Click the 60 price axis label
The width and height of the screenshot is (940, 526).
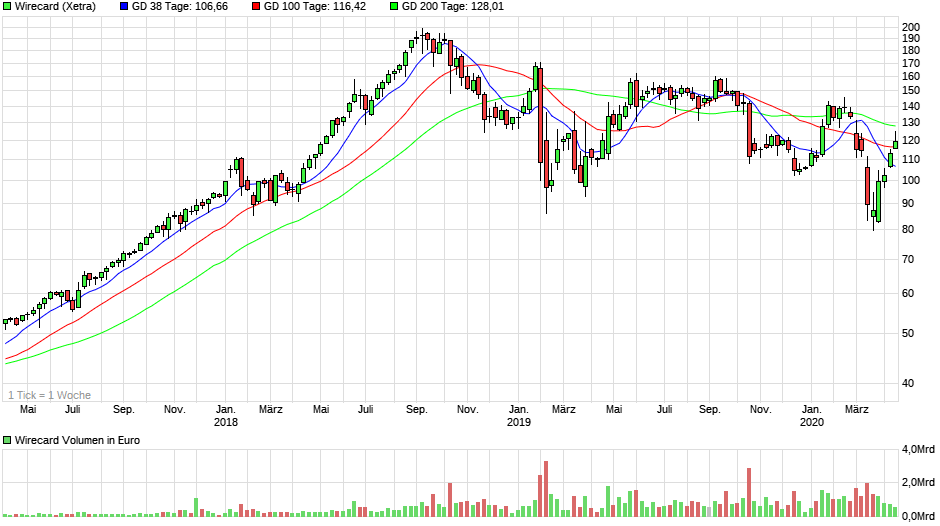pyautogui.click(x=908, y=293)
